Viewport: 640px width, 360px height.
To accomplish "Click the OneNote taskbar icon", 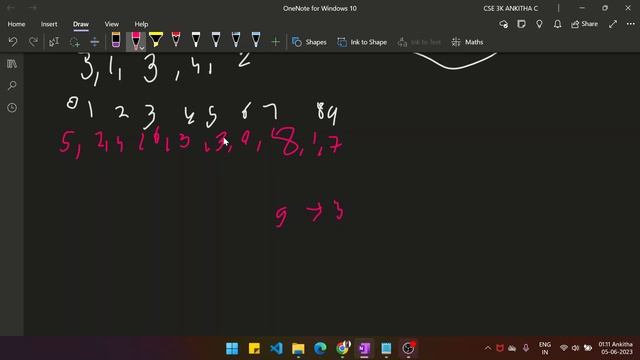I will click(x=364, y=348).
